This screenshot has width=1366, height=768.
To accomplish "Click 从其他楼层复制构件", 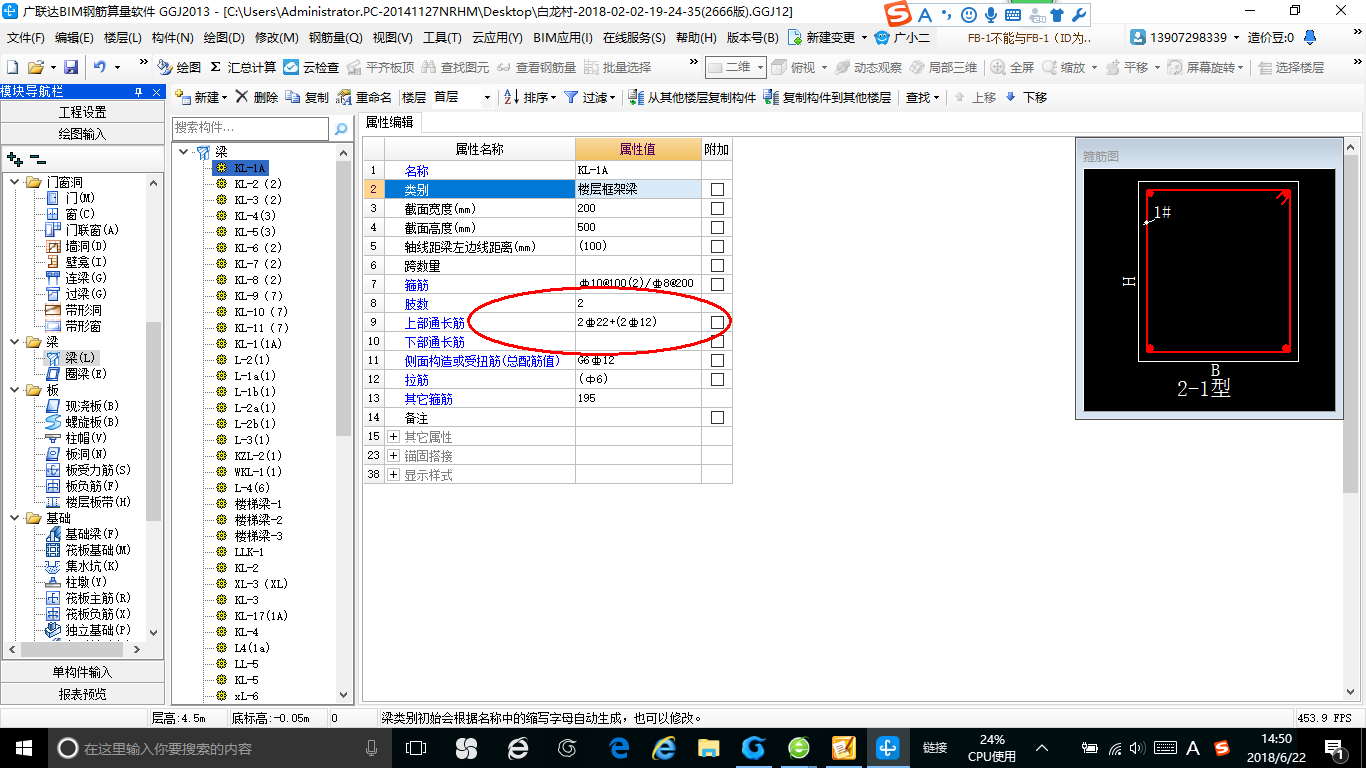I will pos(692,97).
